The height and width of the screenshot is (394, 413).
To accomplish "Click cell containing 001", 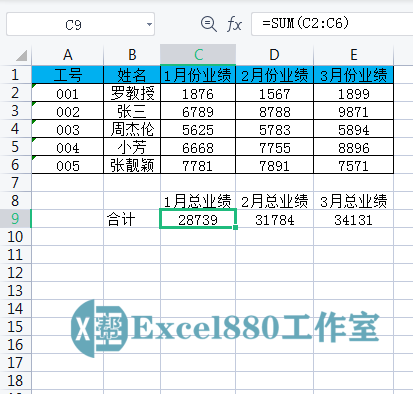I will [68, 93].
